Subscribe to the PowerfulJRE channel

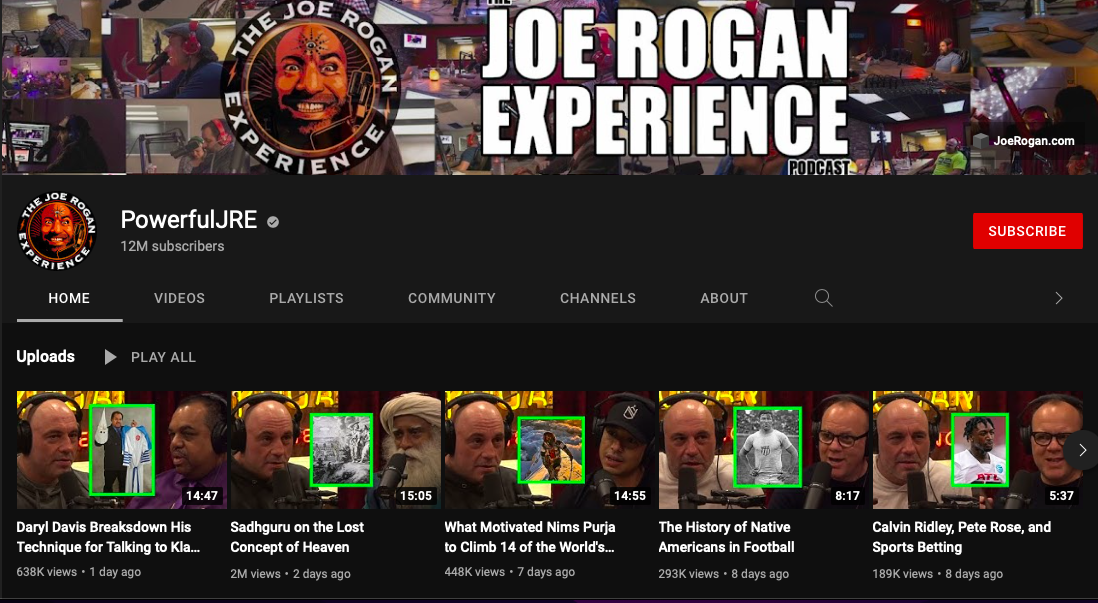(x=1027, y=231)
